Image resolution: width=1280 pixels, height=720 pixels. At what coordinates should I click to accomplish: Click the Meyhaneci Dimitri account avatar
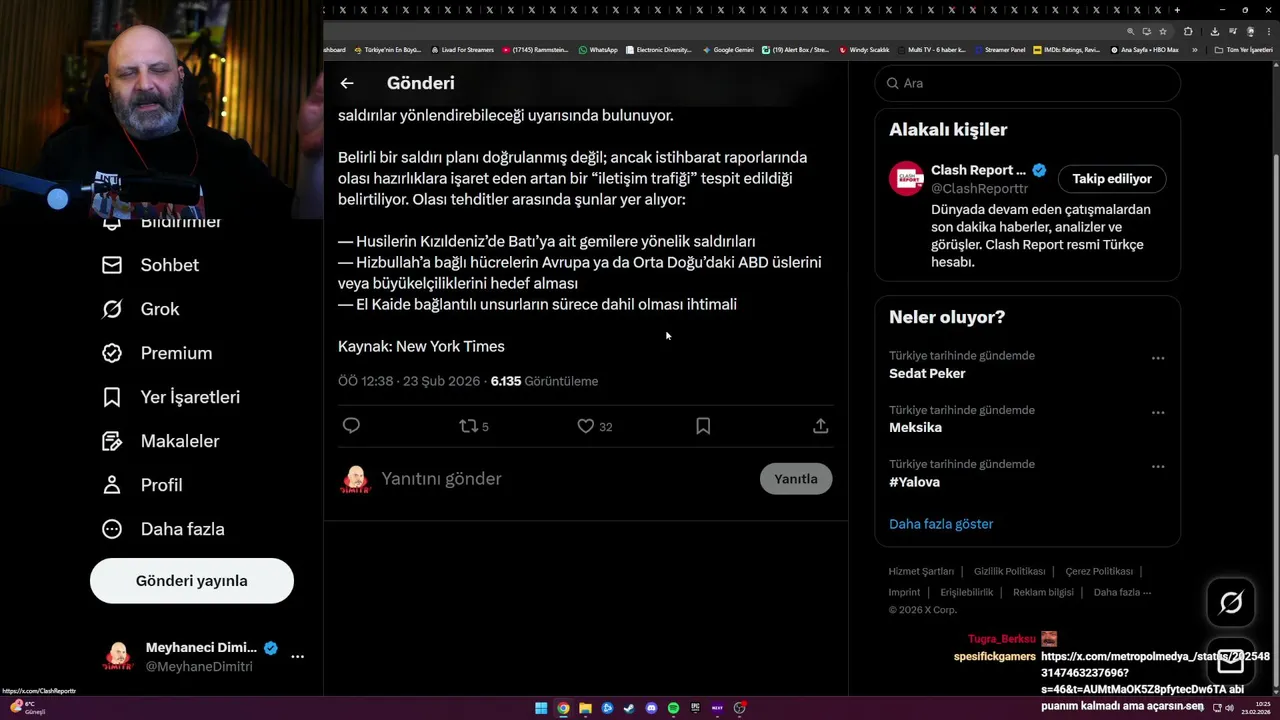[x=118, y=657]
